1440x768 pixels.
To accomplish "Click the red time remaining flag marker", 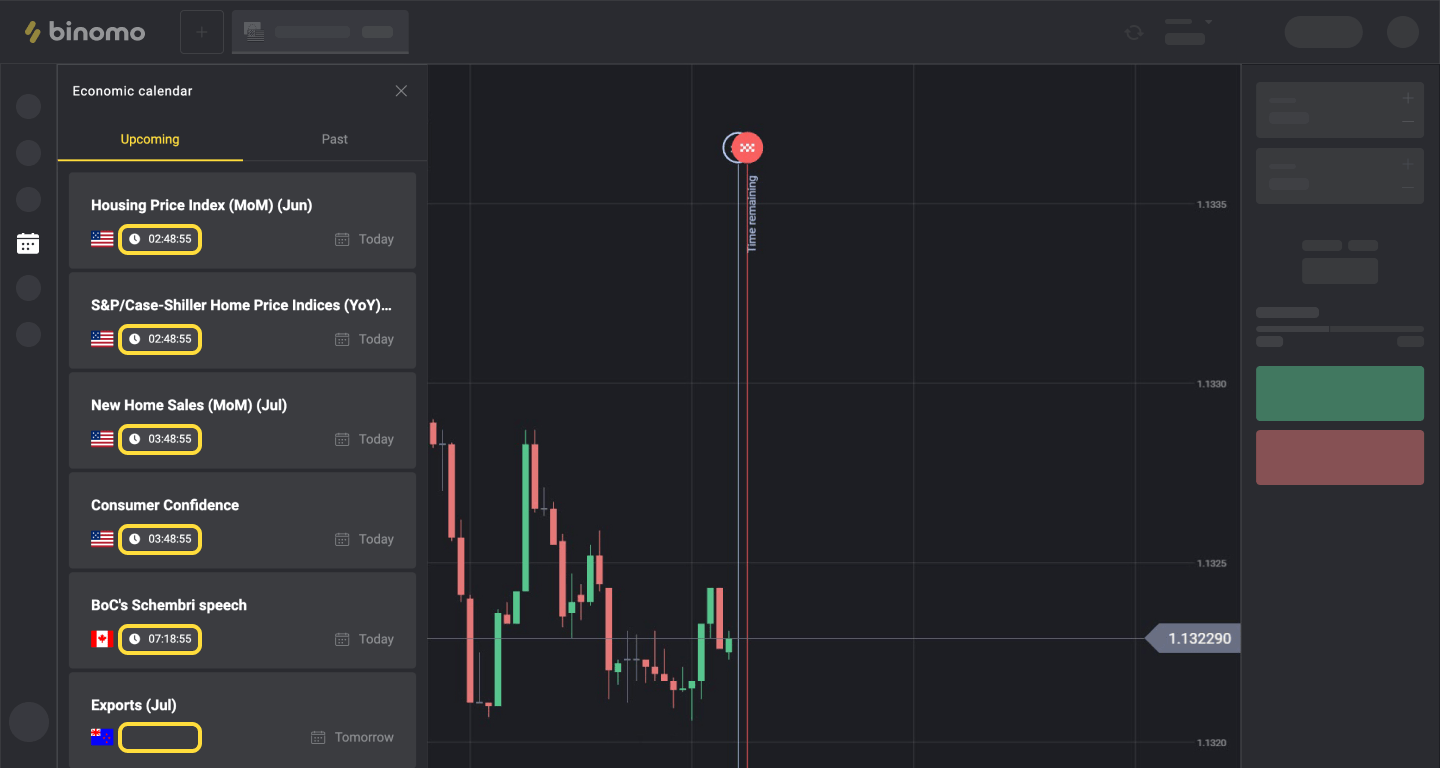I will [x=747, y=148].
